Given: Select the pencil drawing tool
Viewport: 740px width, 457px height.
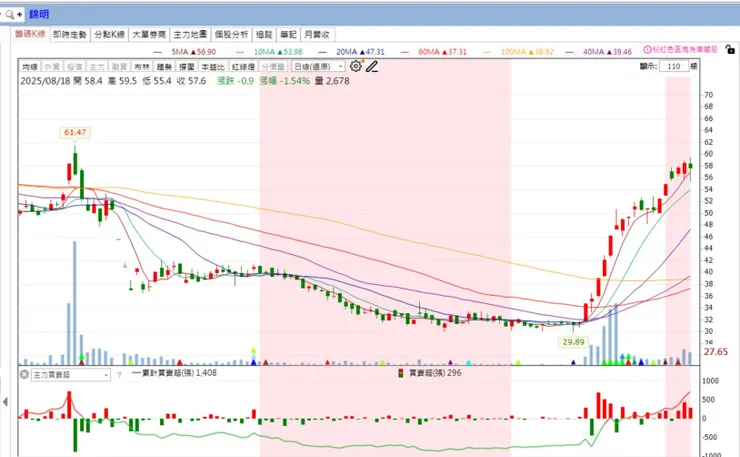Looking at the screenshot, I should [x=372, y=67].
